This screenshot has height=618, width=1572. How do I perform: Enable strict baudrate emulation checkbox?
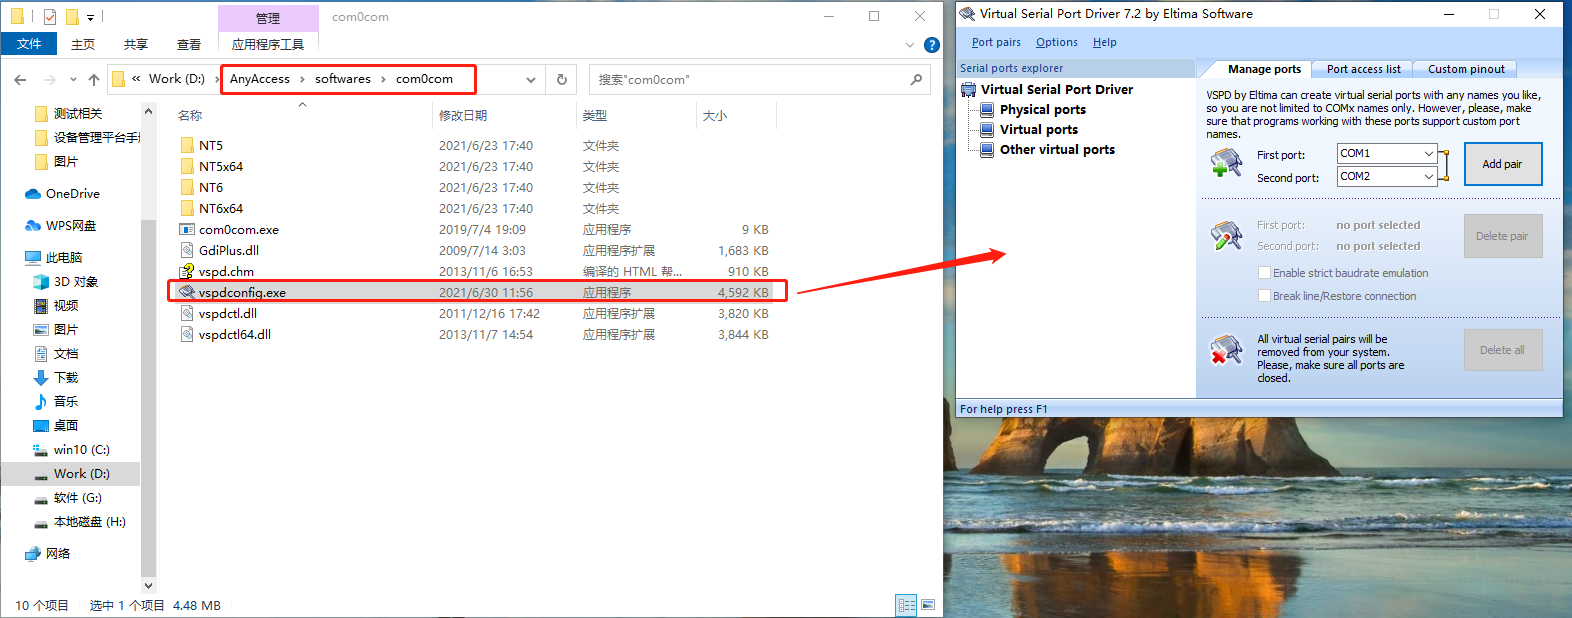click(1264, 273)
